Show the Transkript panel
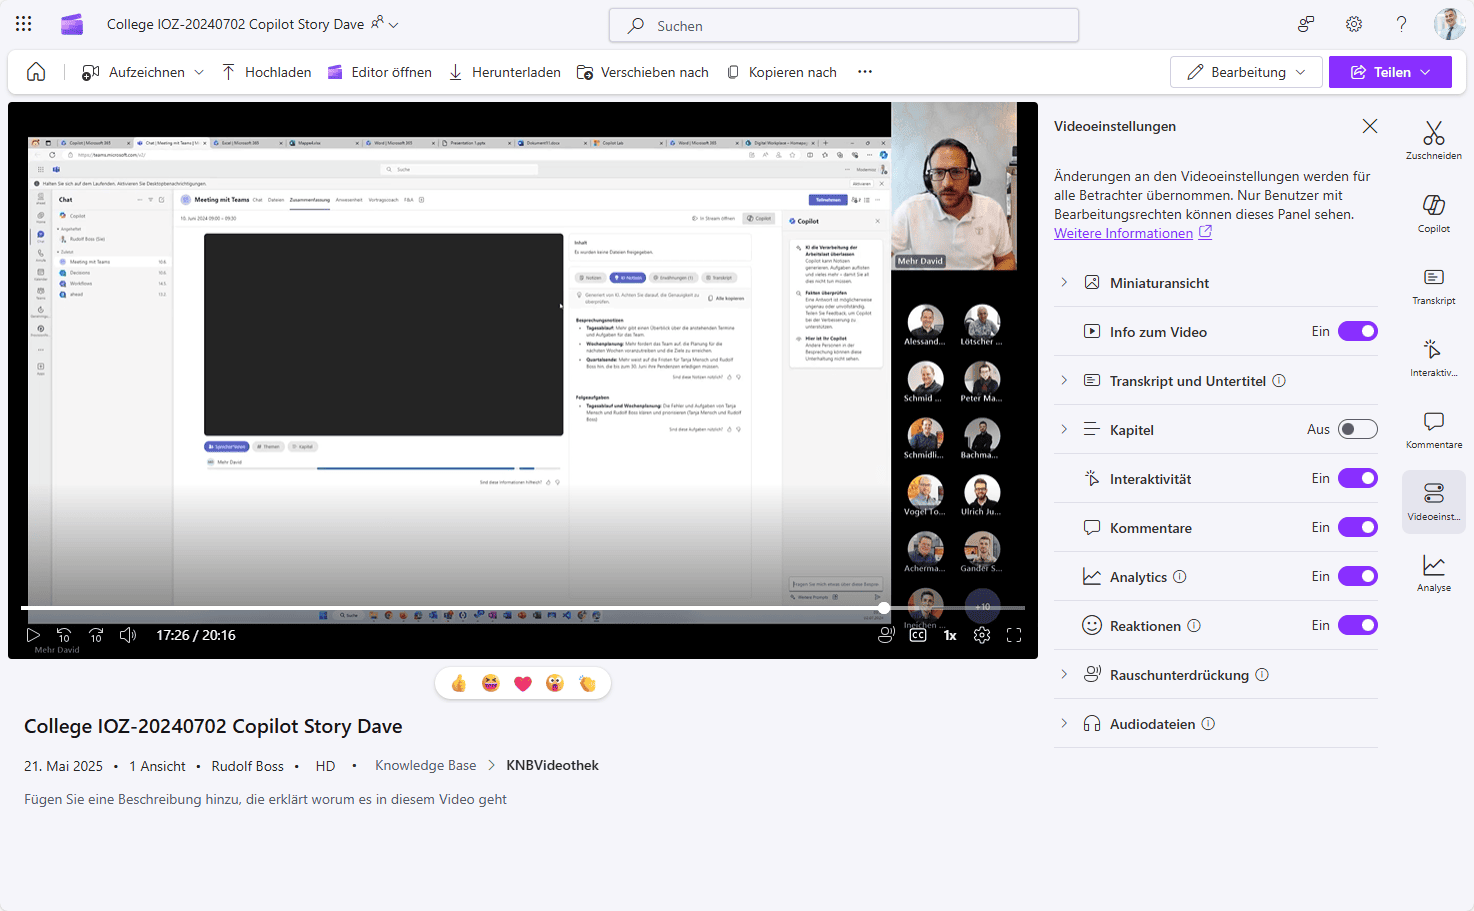 click(1433, 285)
